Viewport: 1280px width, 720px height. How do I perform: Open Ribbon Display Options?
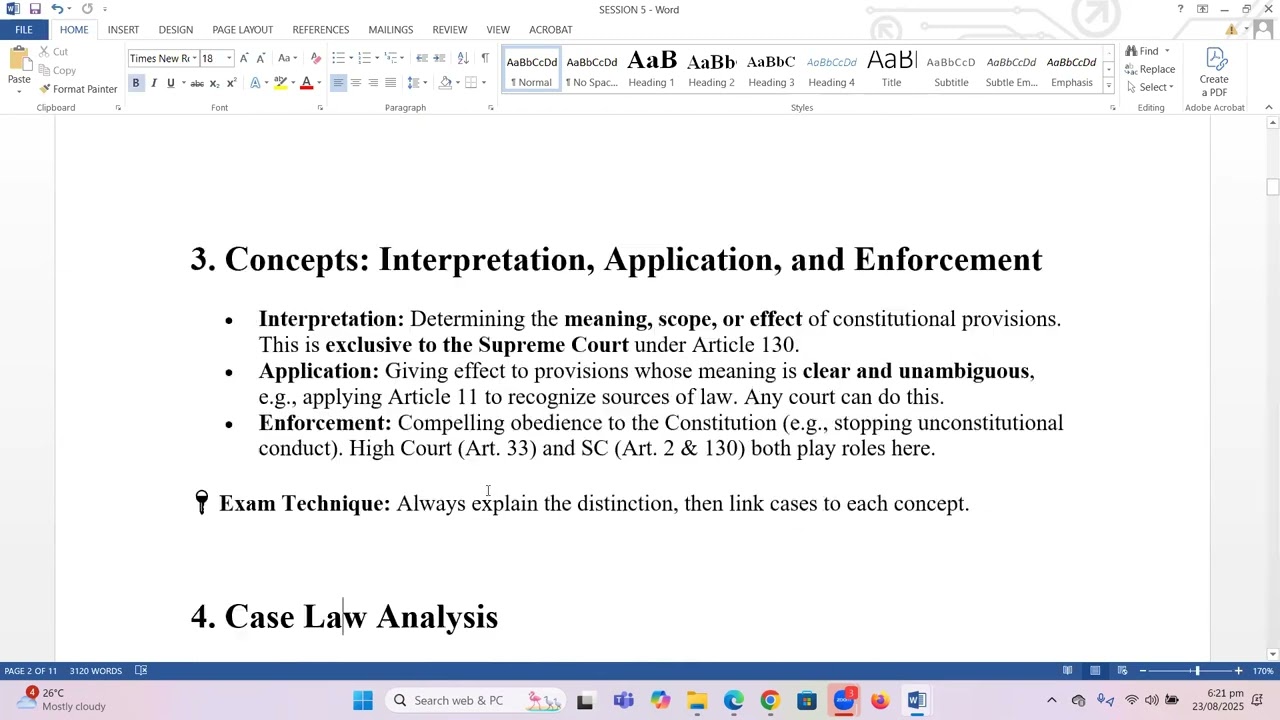coord(1202,9)
